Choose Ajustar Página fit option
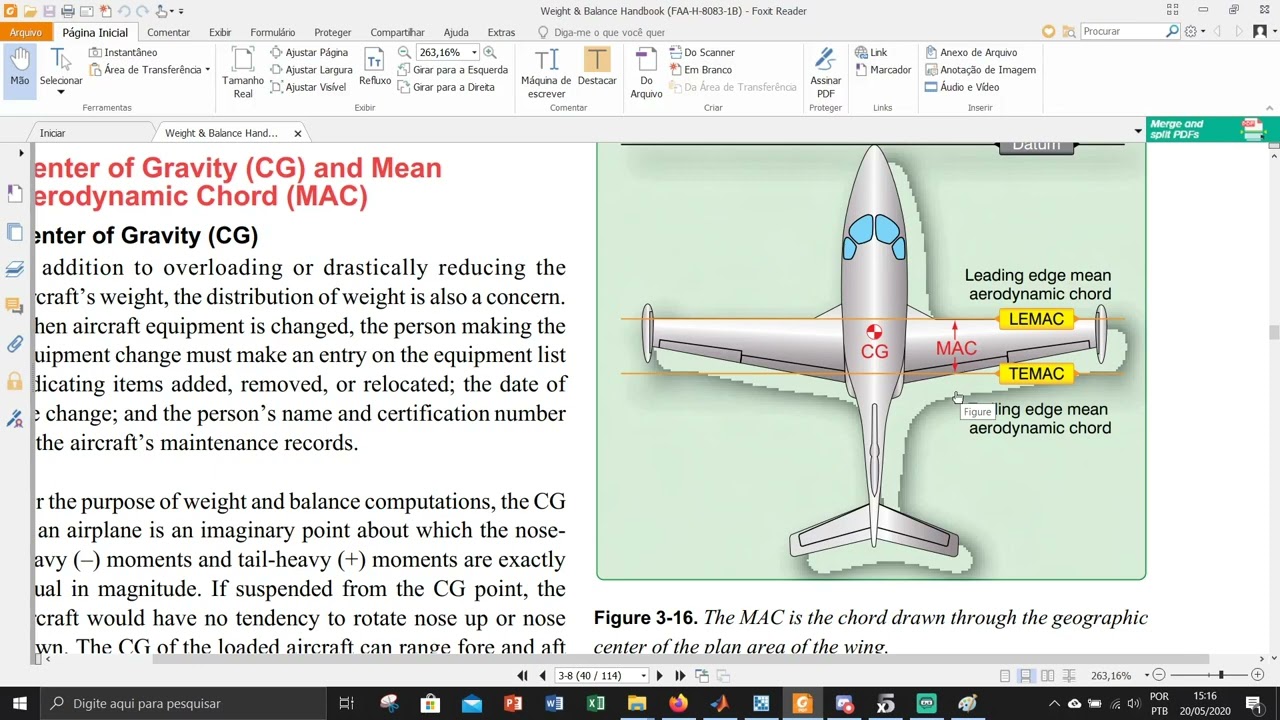This screenshot has width=1280, height=720. click(x=309, y=52)
